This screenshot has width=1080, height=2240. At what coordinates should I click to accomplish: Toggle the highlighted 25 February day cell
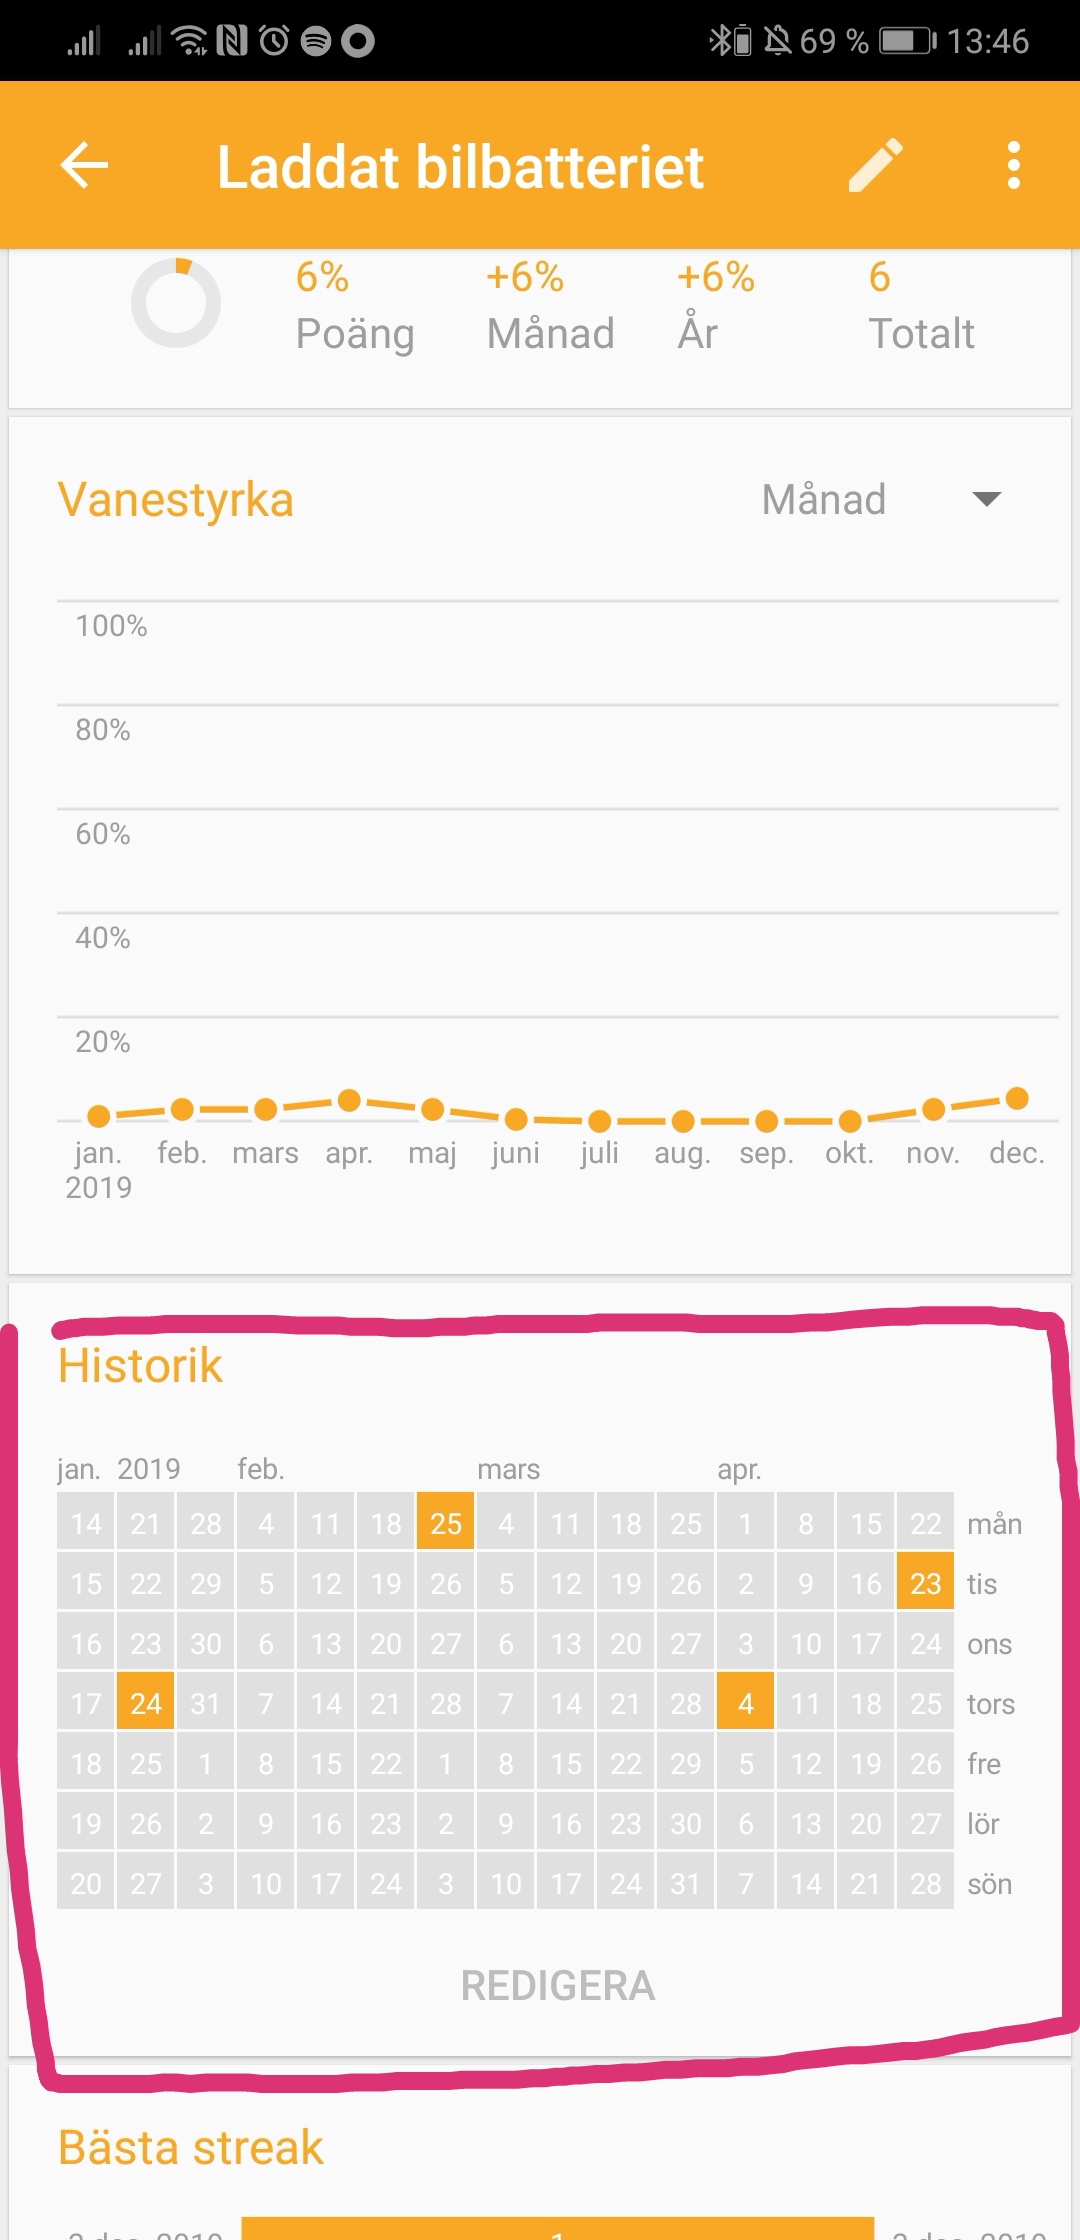[x=446, y=1523]
